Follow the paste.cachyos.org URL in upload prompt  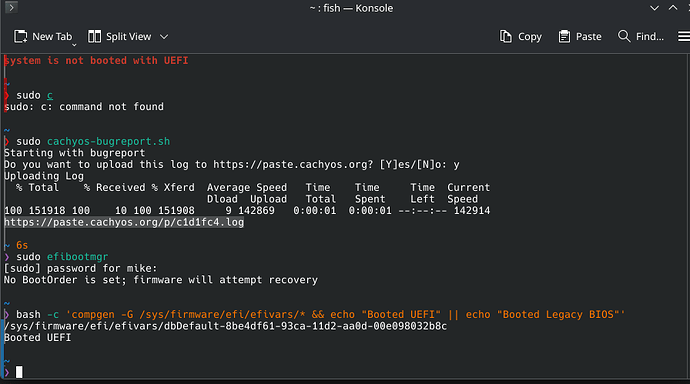[x=293, y=165]
